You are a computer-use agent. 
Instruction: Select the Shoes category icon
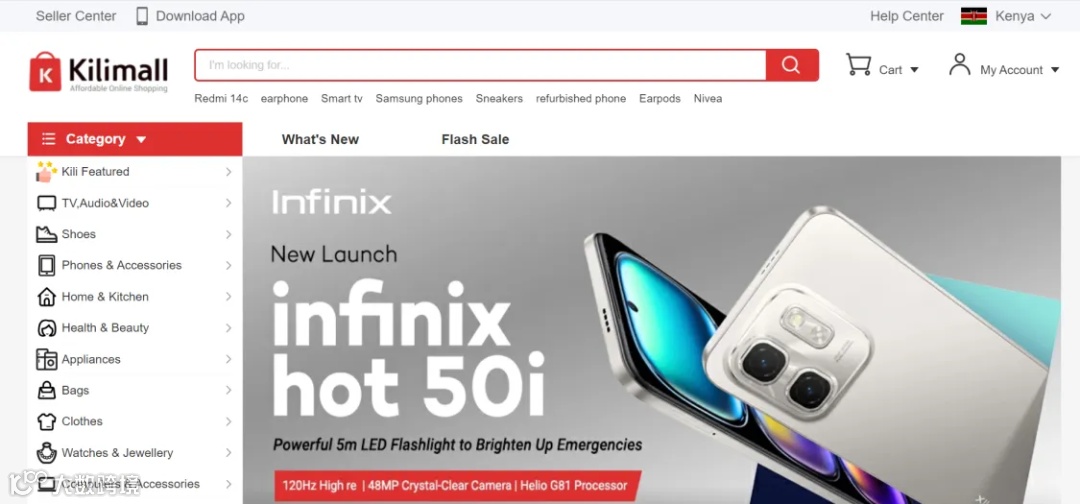click(x=46, y=234)
